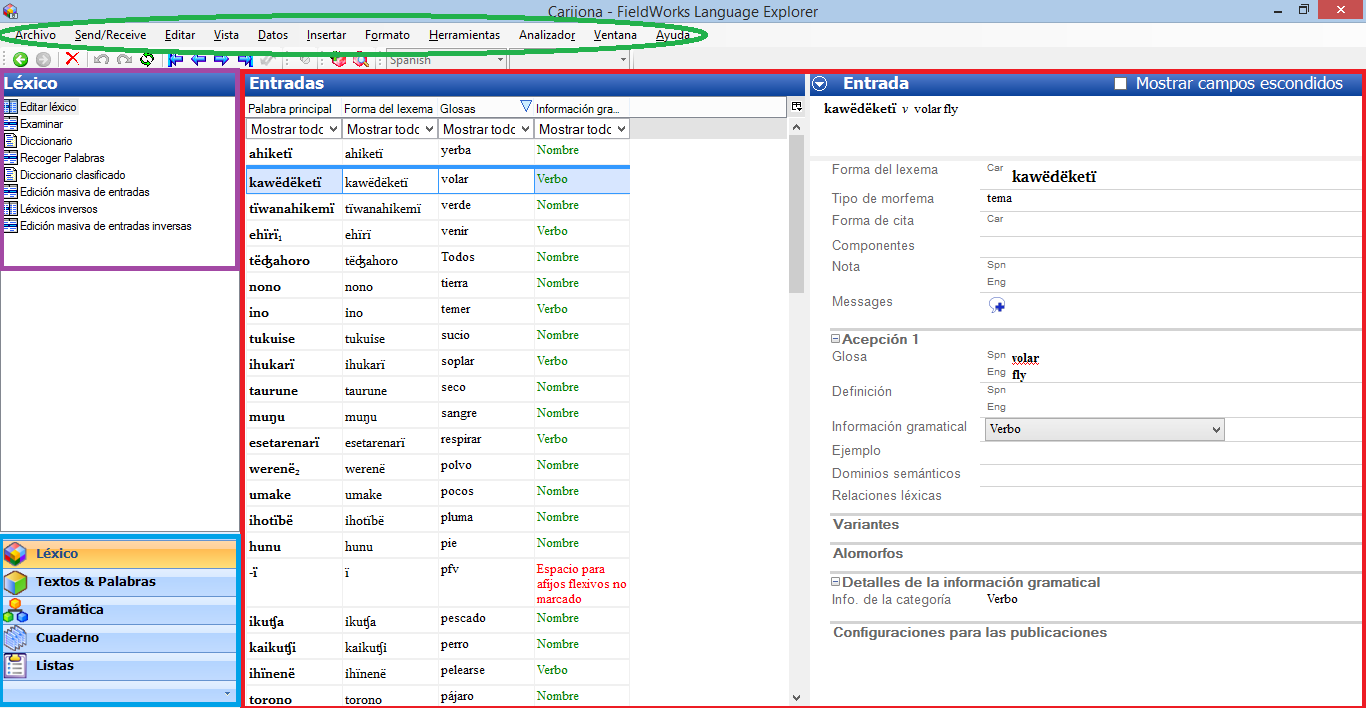The height and width of the screenshot is (708, 1366).
Task: Open the Send/Receive menu
Action: (x=110, y=35)
